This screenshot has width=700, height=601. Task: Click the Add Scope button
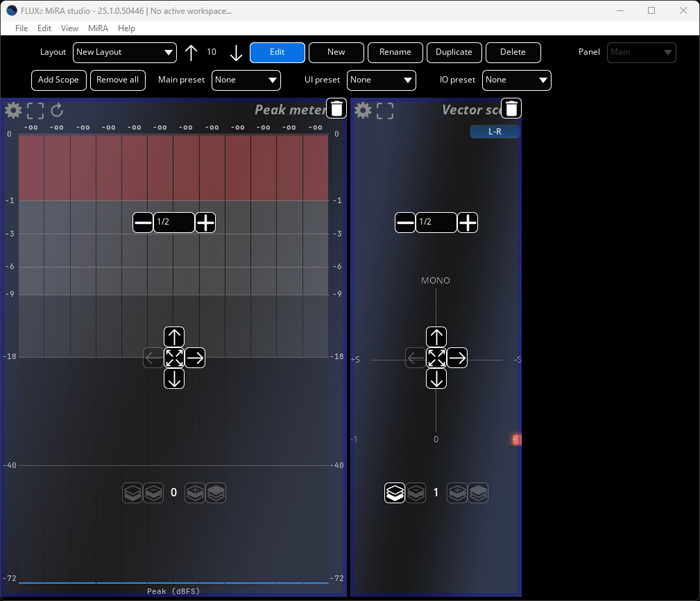click(x=58, y=80)
